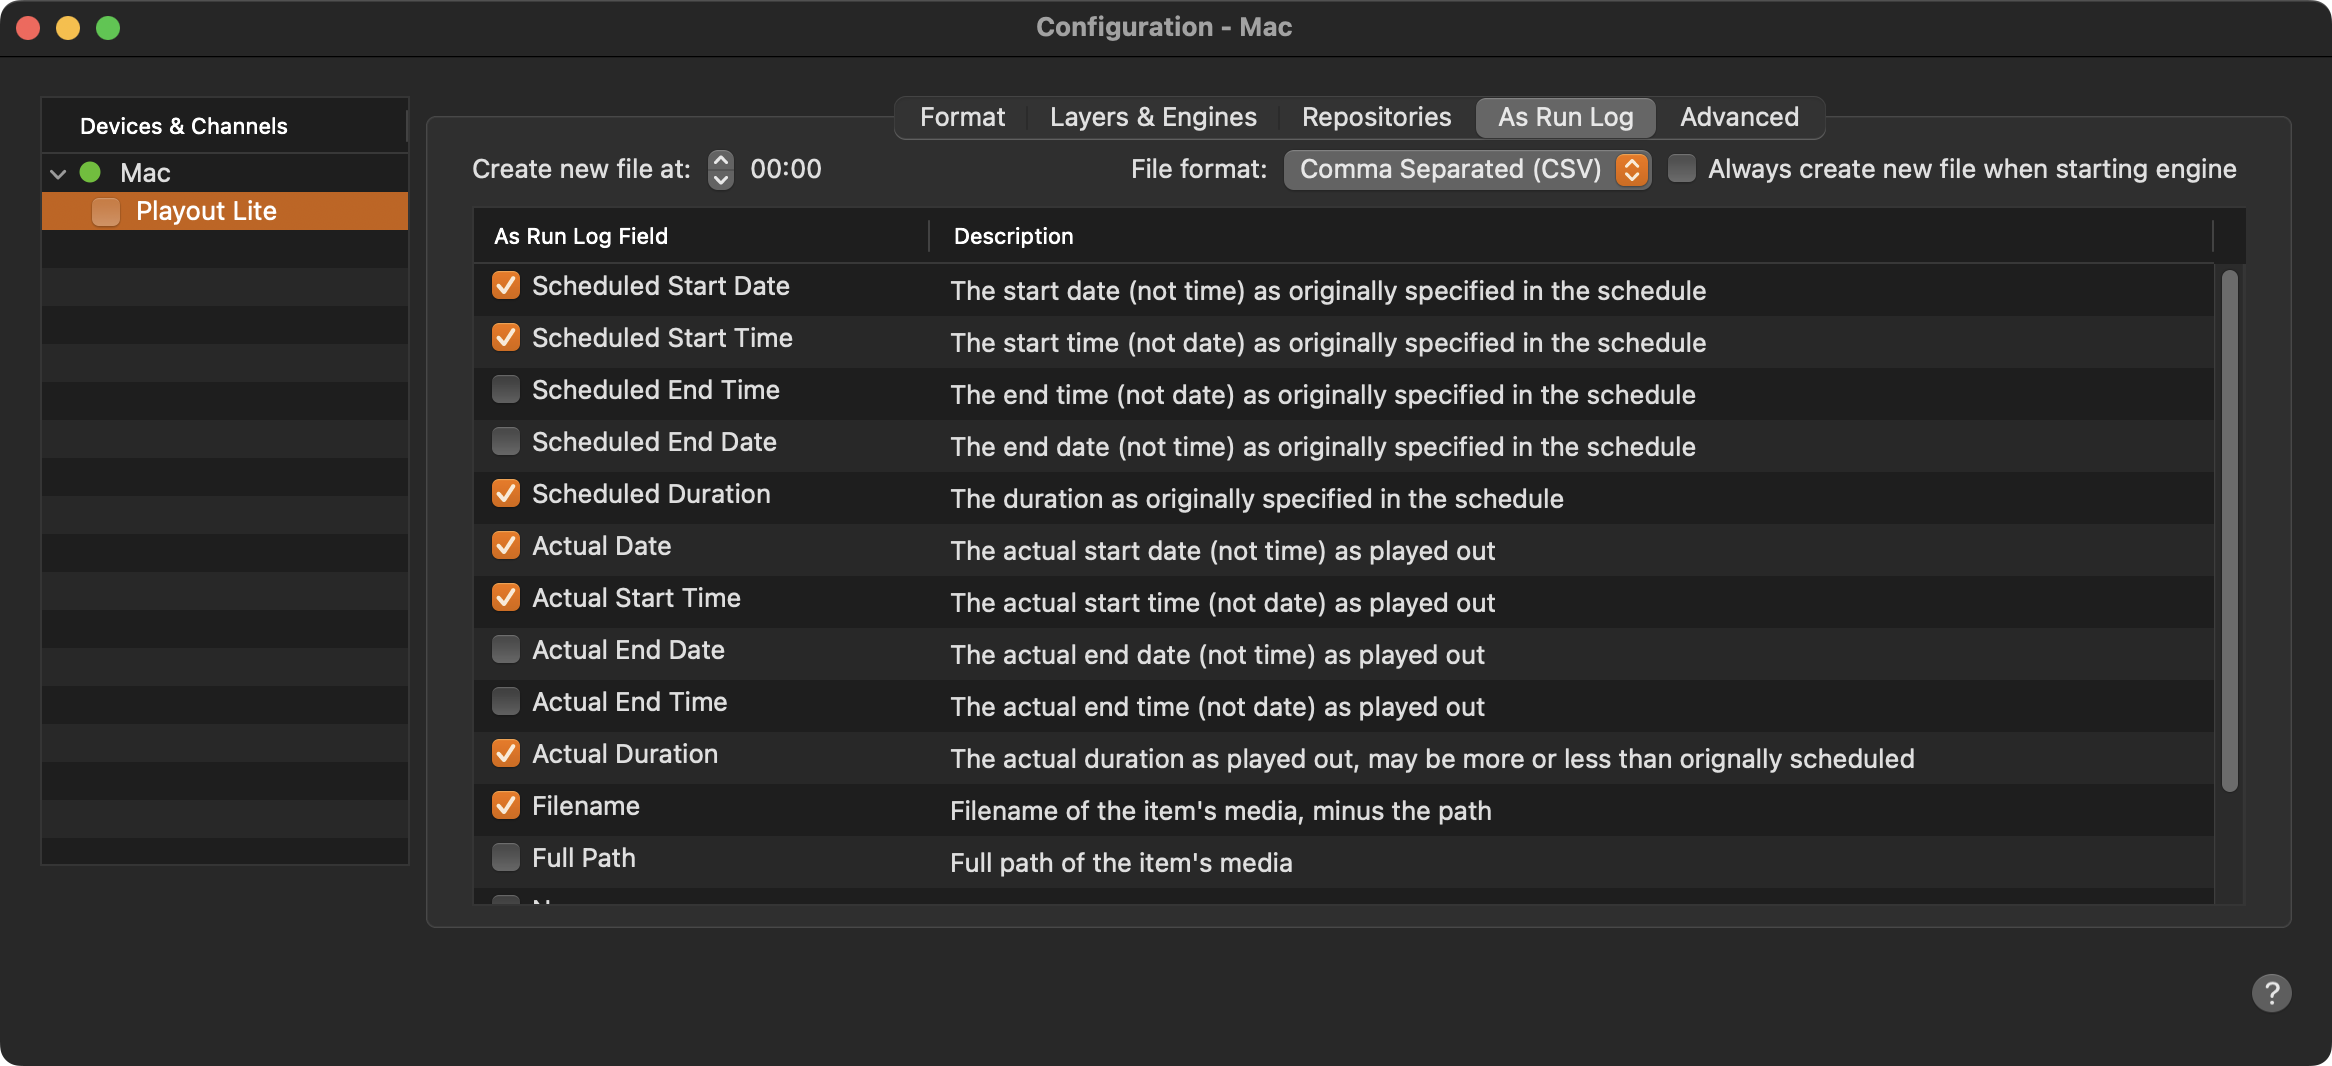Click 'Full path of the item's media' text
This screenshot has width=2332, height=1066.
pos(1121,863)
